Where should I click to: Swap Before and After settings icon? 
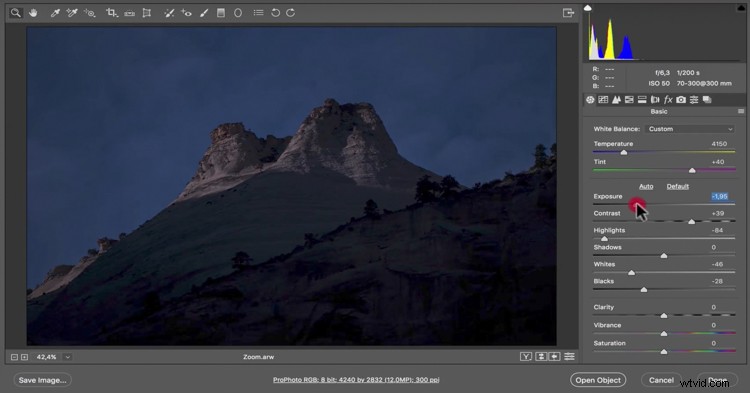[541, 357]
